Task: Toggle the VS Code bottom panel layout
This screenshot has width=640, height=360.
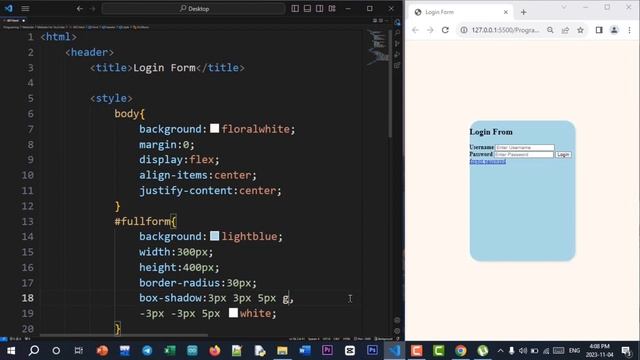Action: [x=307, y=9]
